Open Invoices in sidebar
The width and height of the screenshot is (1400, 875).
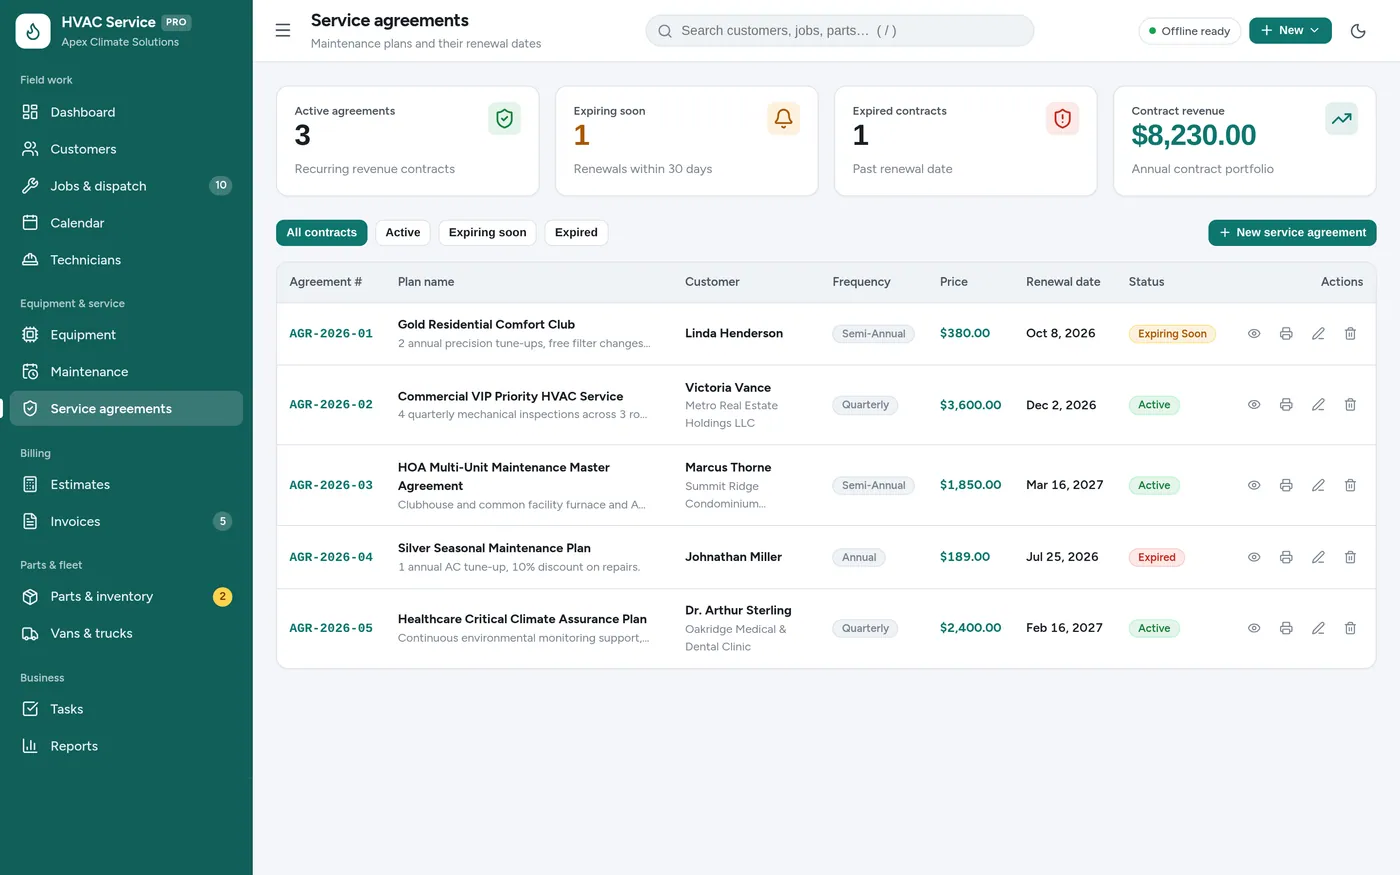[x=126, y=522]
